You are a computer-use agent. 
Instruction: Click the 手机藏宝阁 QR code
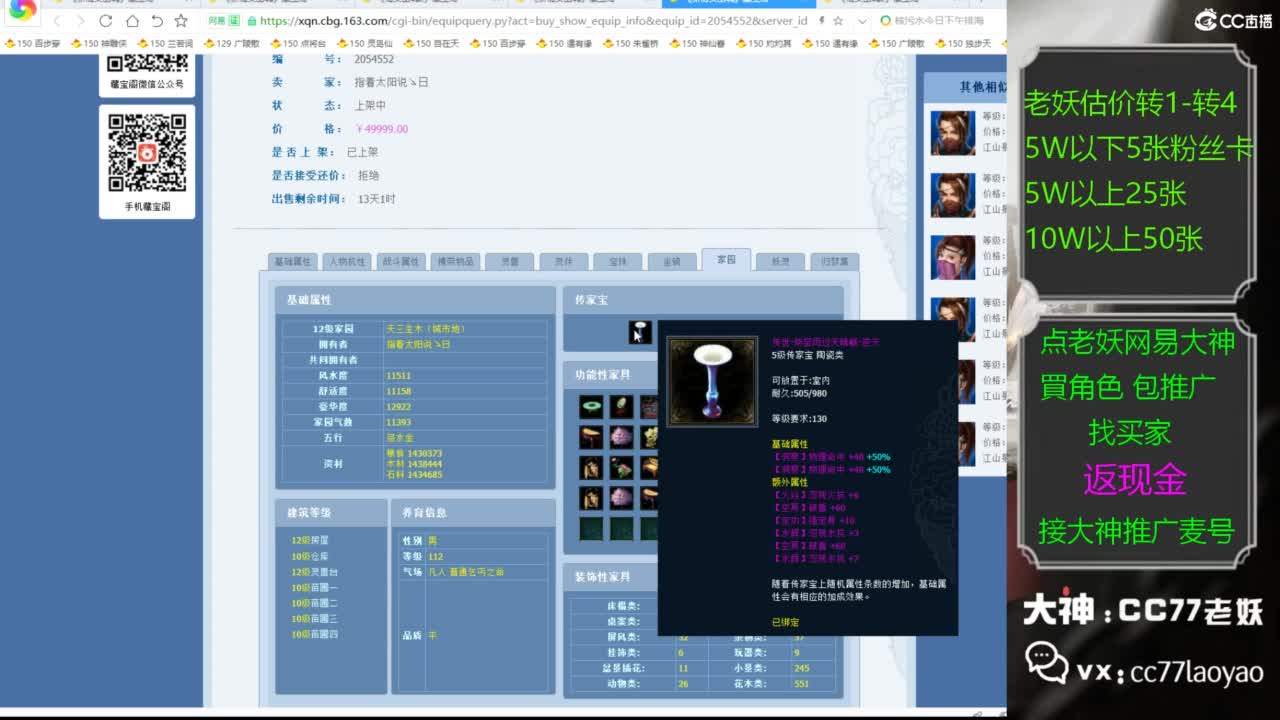pos(147,154)
